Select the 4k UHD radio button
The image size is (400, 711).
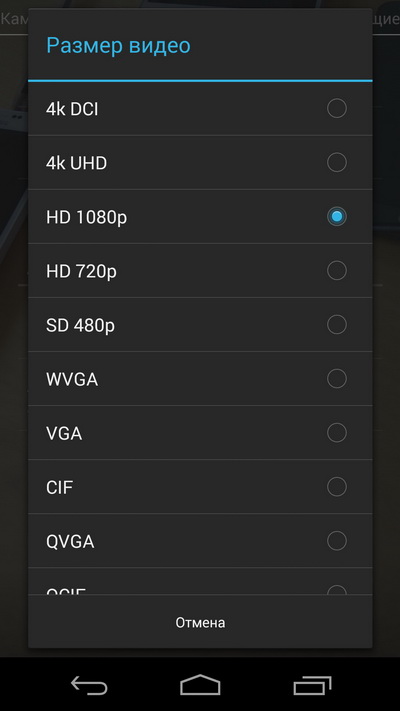[337, 162]
